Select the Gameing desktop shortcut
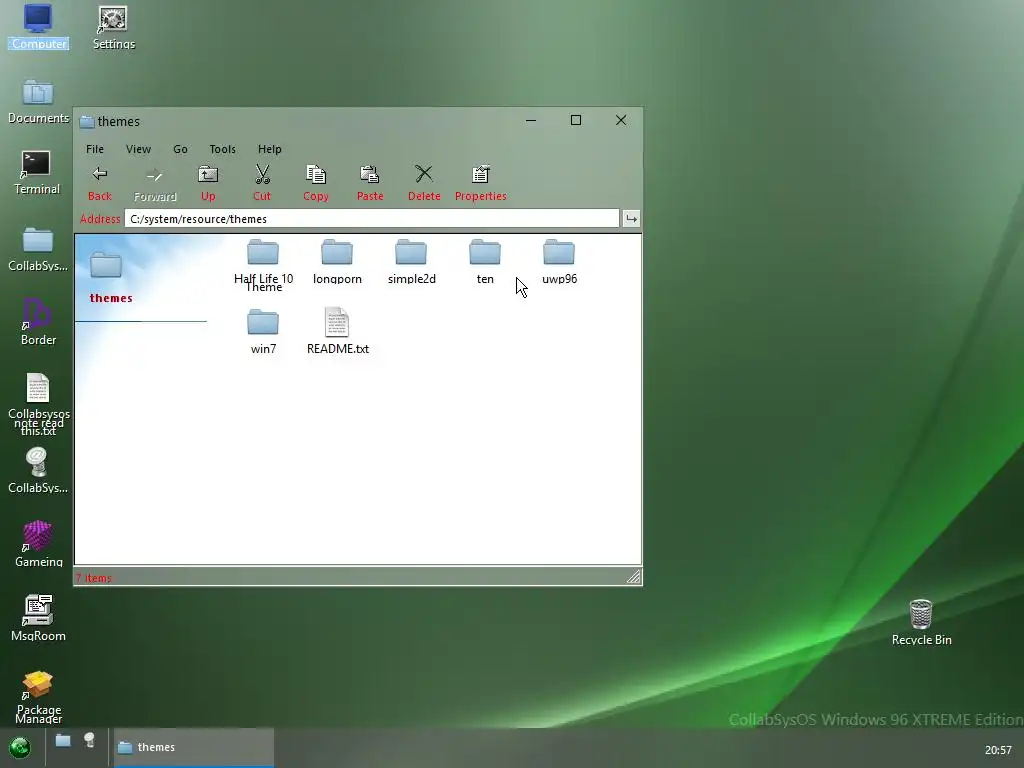The width and height of the screenshot is (1024, 768). pos(39,544)
